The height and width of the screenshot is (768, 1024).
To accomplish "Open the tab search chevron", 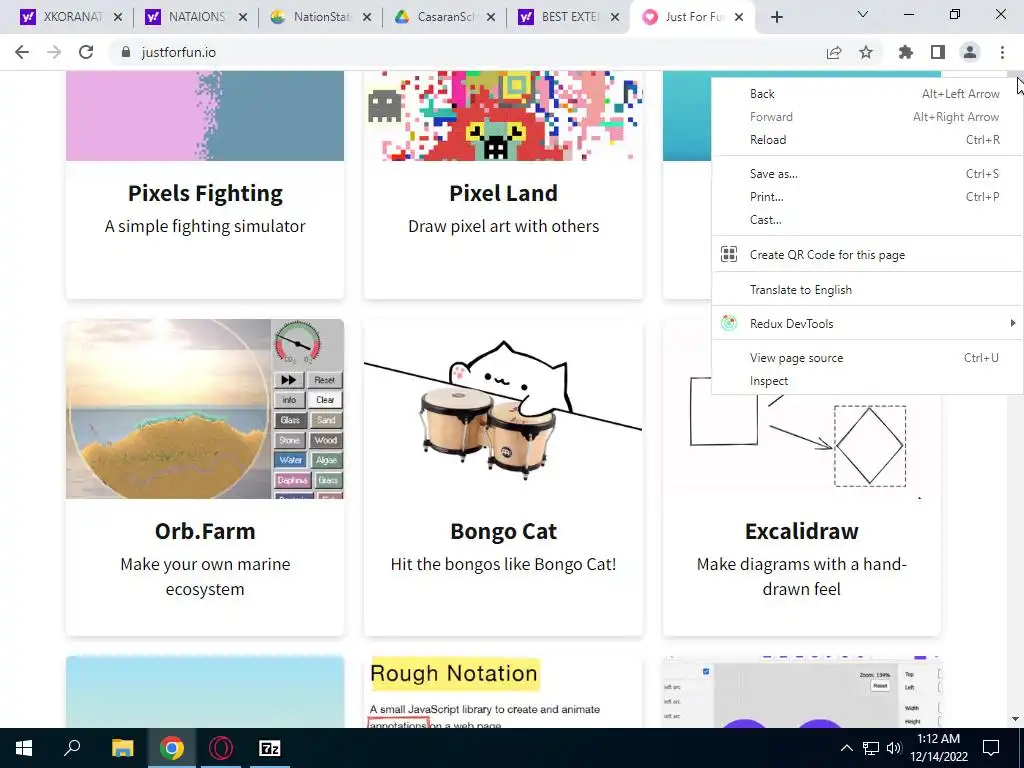I will click(x=863, y=14).
